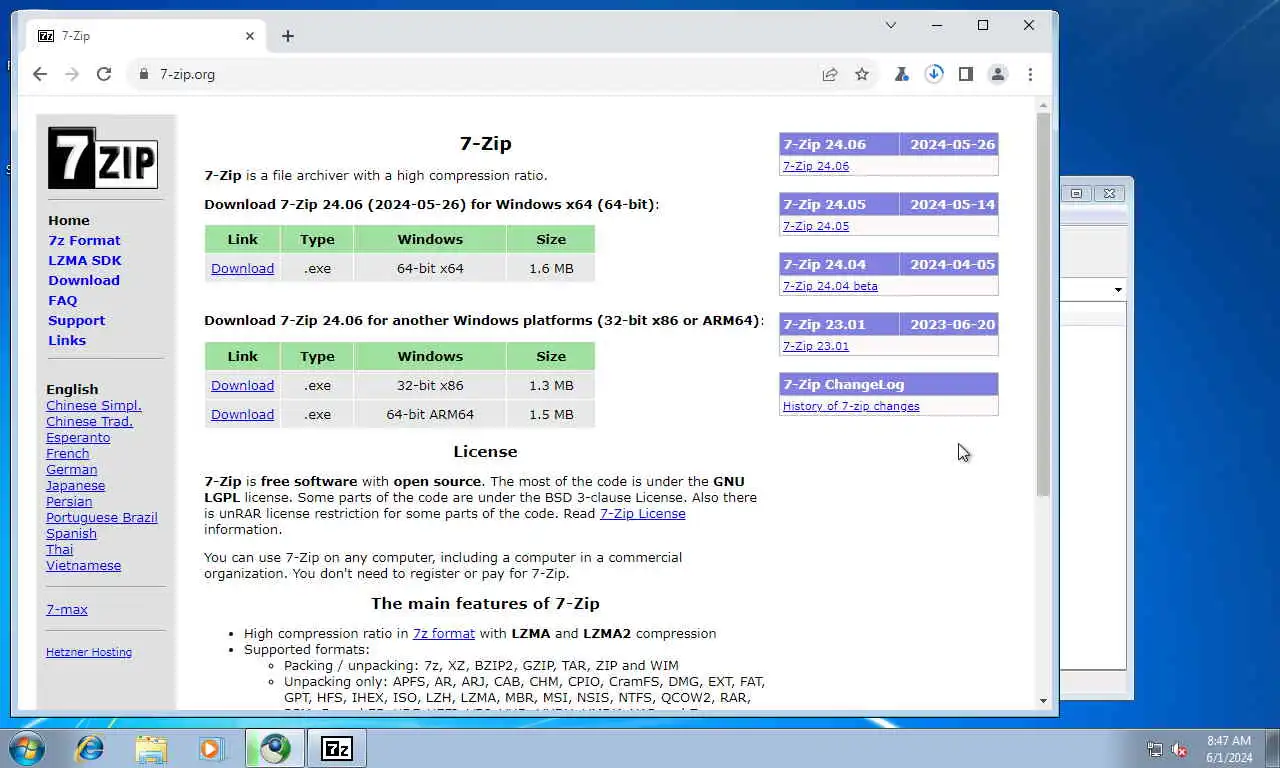Open LZMA SDK sidebar link
1280x768 pixels.
point(85,260)
